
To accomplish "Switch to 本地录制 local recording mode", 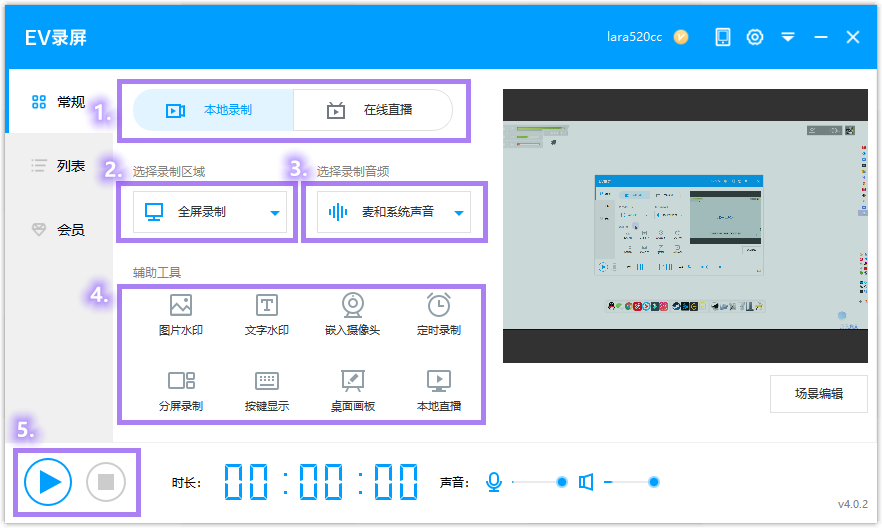I will [213, 110].
